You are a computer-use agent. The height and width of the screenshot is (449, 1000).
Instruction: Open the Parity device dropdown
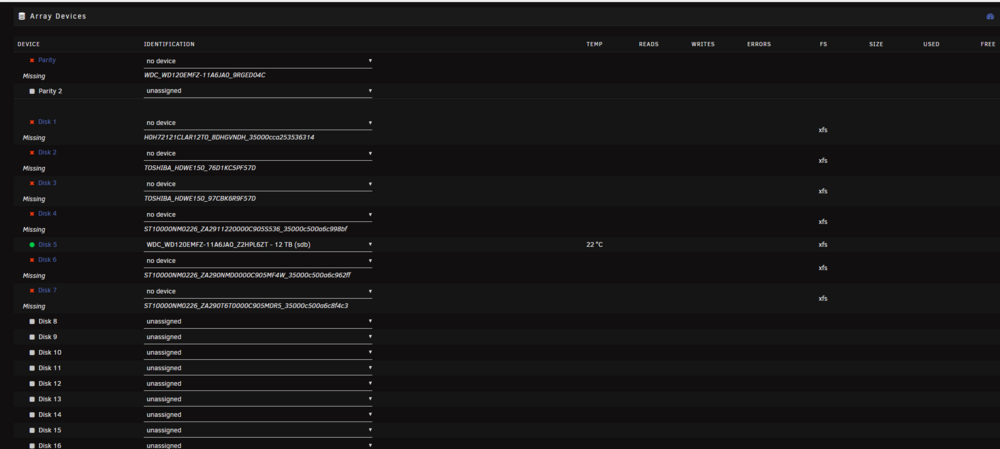click(258, 61)
